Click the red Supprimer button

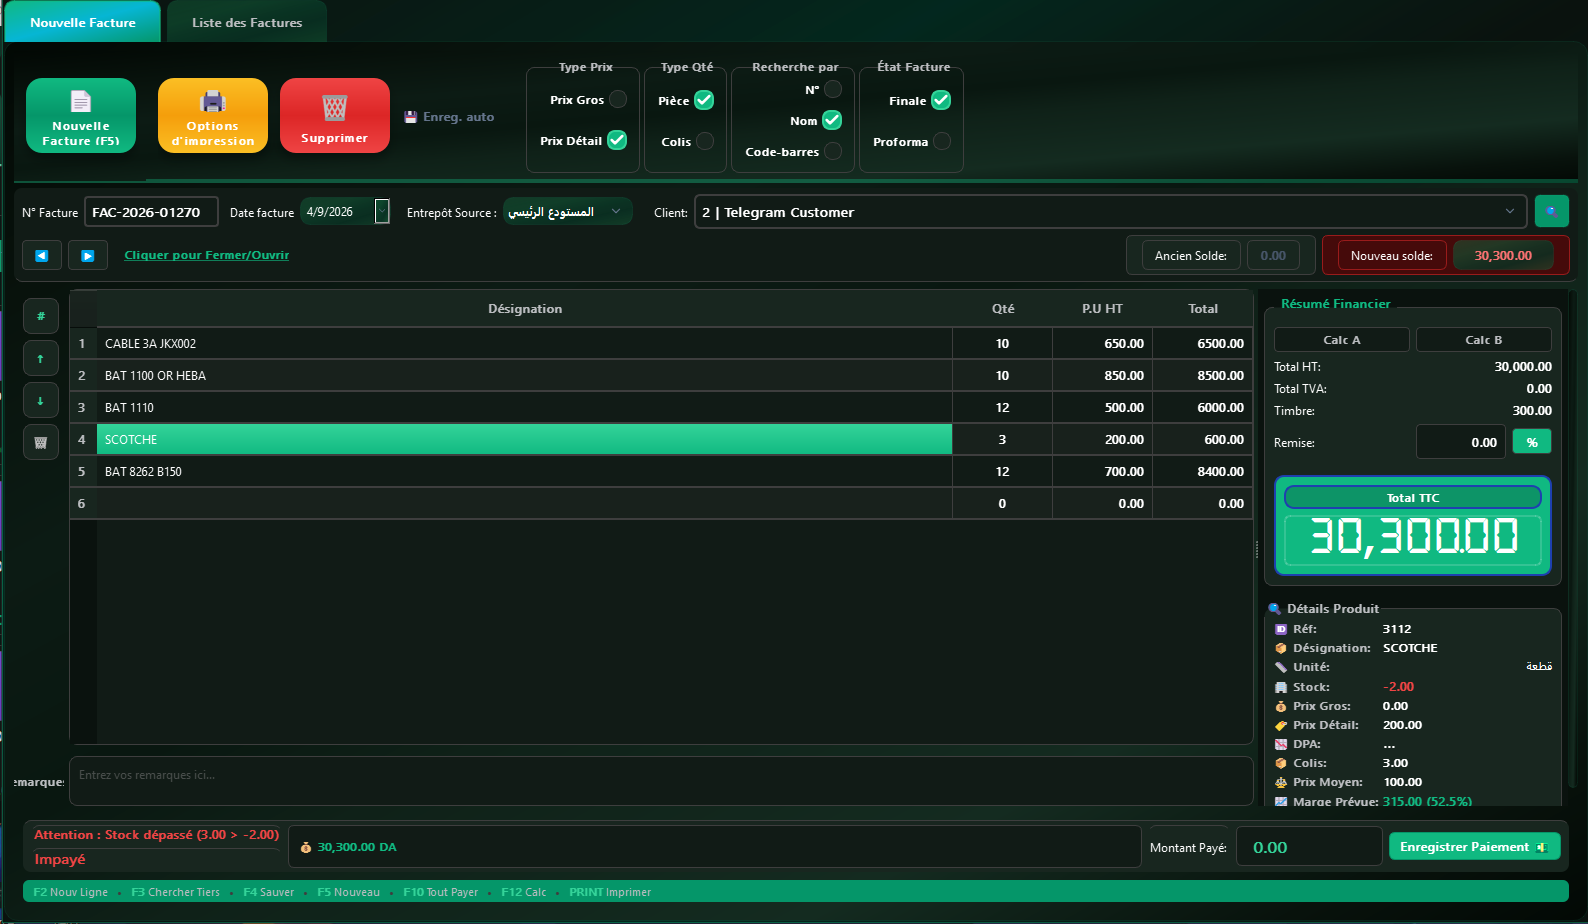(x=335, y=116)
